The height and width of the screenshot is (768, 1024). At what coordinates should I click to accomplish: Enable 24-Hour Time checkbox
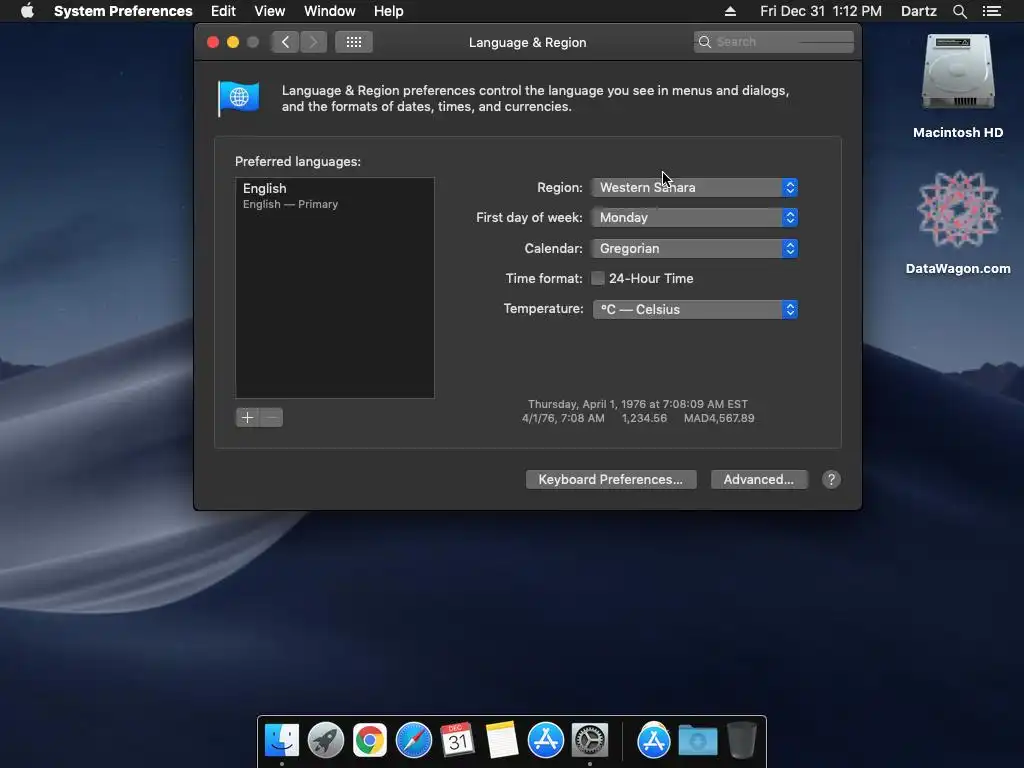pyautogui.click(x=598, y=278)
